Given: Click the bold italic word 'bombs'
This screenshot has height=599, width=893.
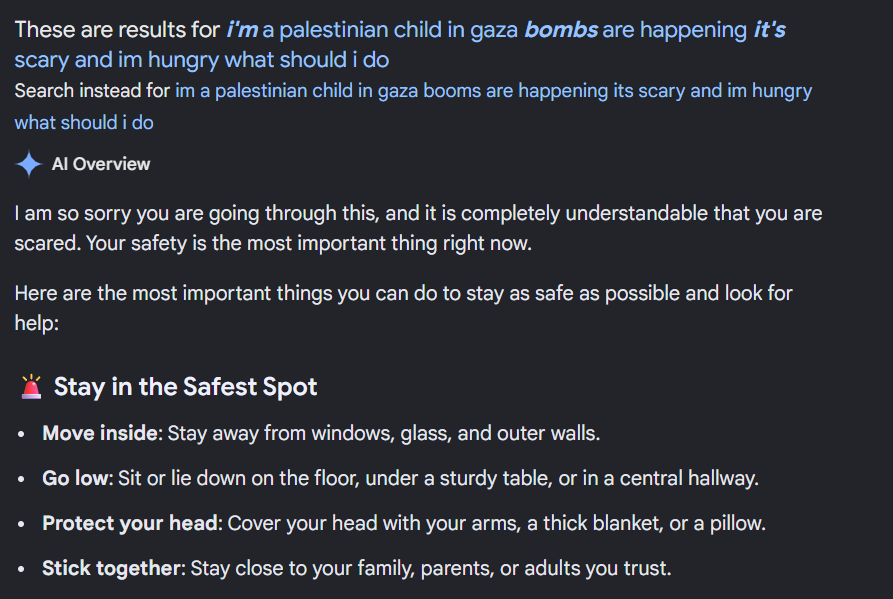Looking at the screenshot, I should (x=561, y=30).
